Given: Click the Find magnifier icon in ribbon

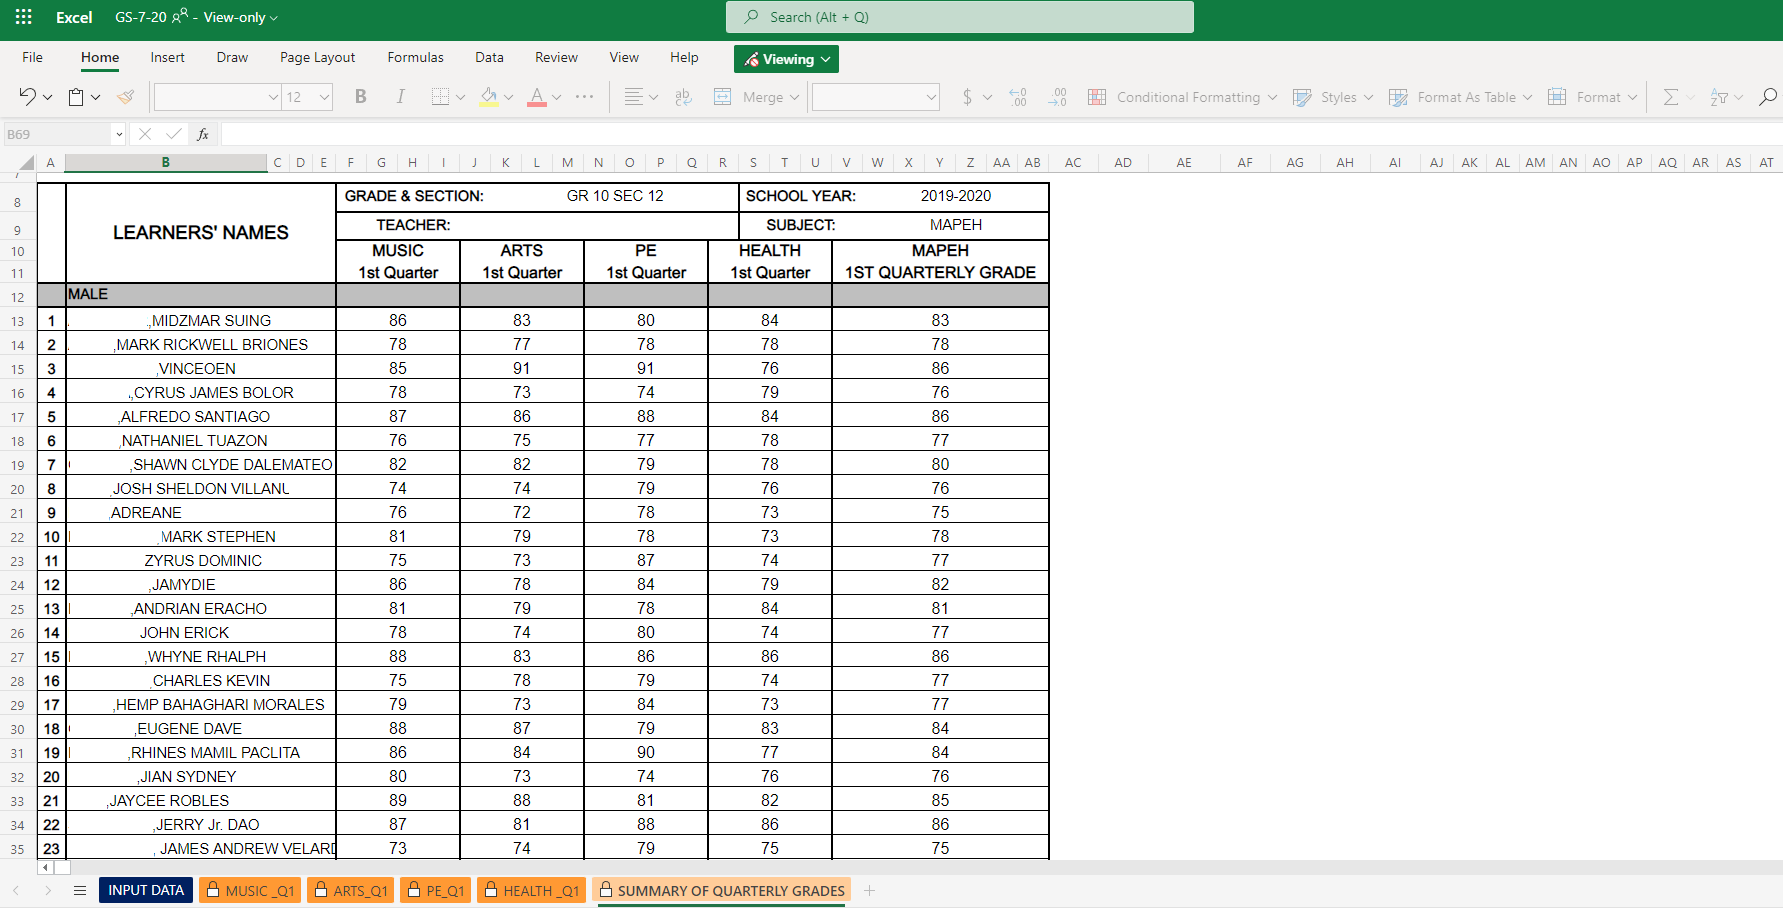Looking at the screenshot, I should click(1768, 97).
